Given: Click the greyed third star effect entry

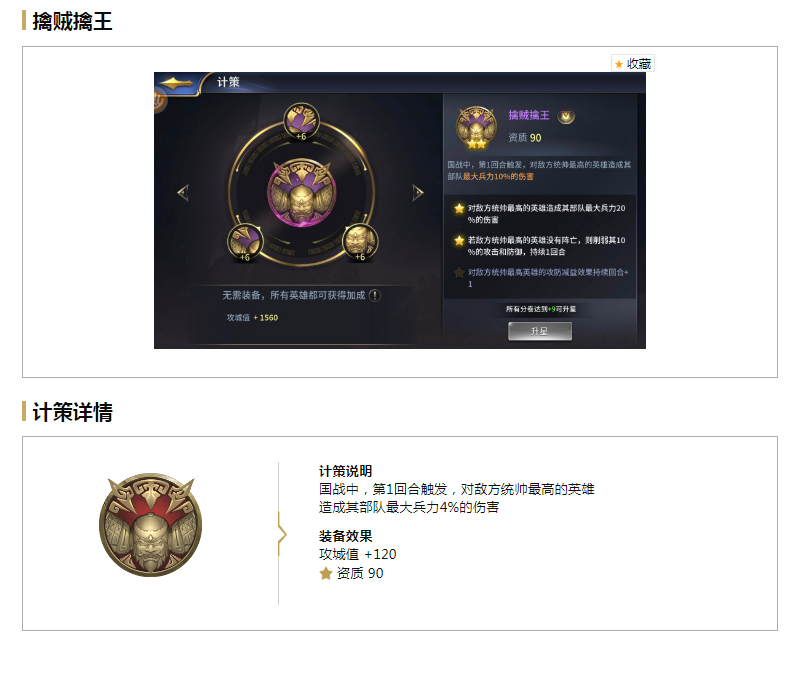Looking at the screenshot, I should [x=541, y=278].
